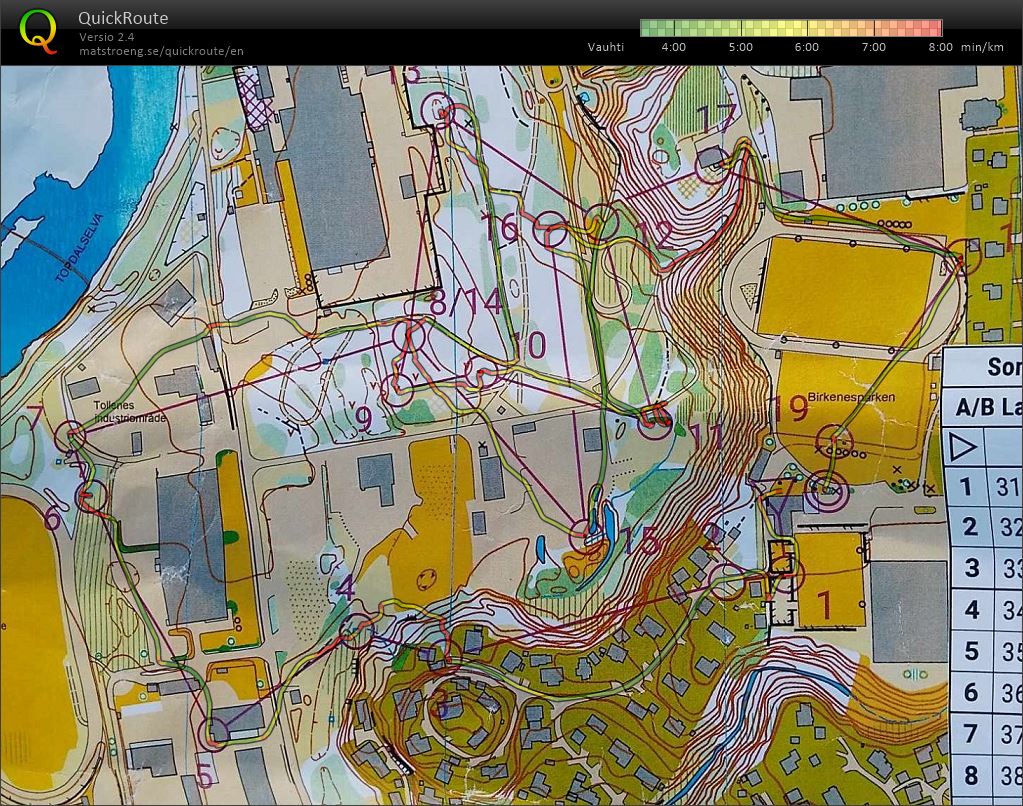Click the 4:00 pace label
This screenshot has height=806, width=1023.
(673, 47)
